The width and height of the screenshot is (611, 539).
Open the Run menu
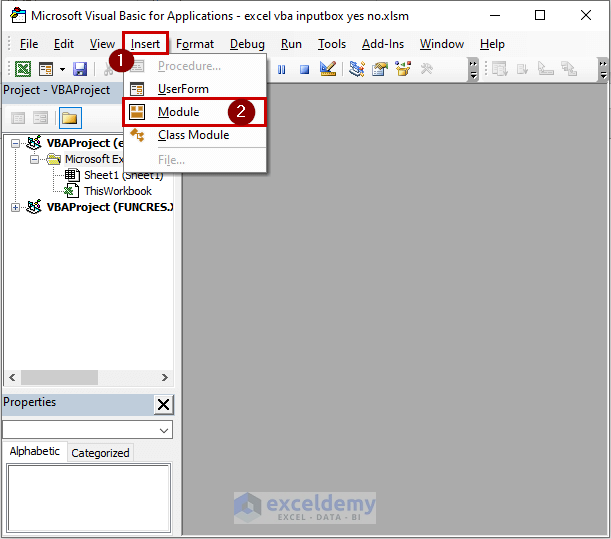(x=291, y=44)
